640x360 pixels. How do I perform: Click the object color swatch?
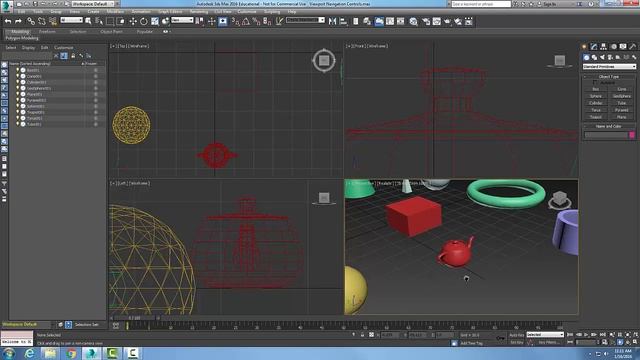632,135
